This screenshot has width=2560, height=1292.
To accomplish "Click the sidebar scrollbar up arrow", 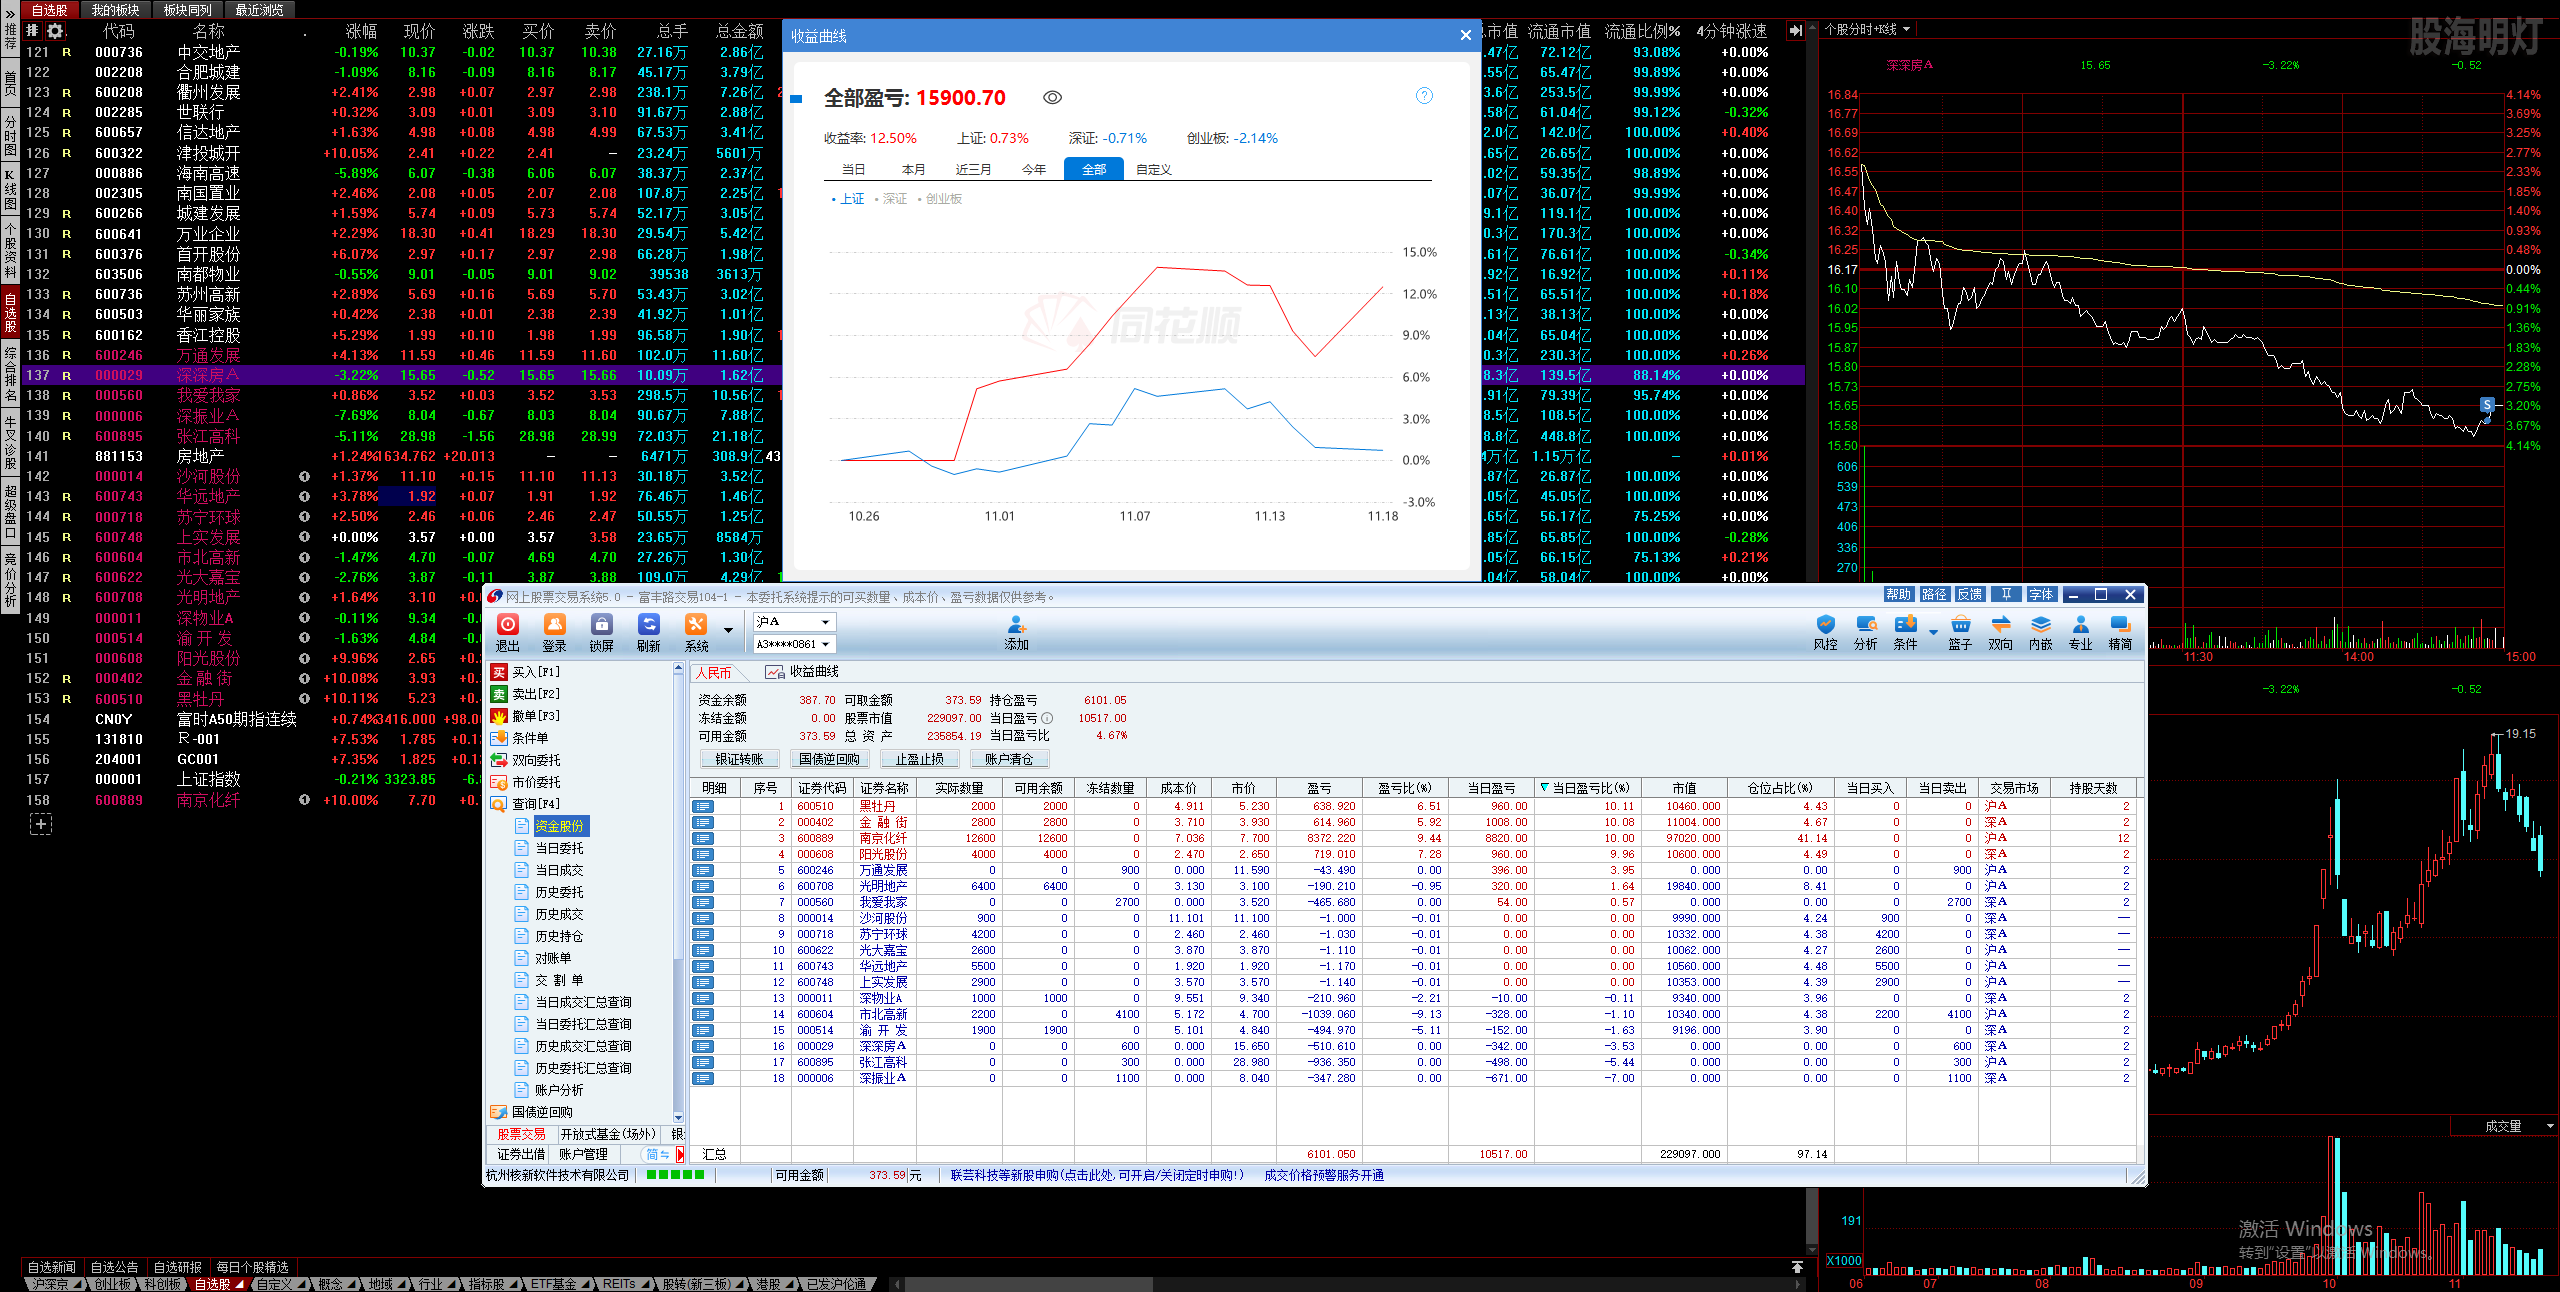I will tap(678, 670).
